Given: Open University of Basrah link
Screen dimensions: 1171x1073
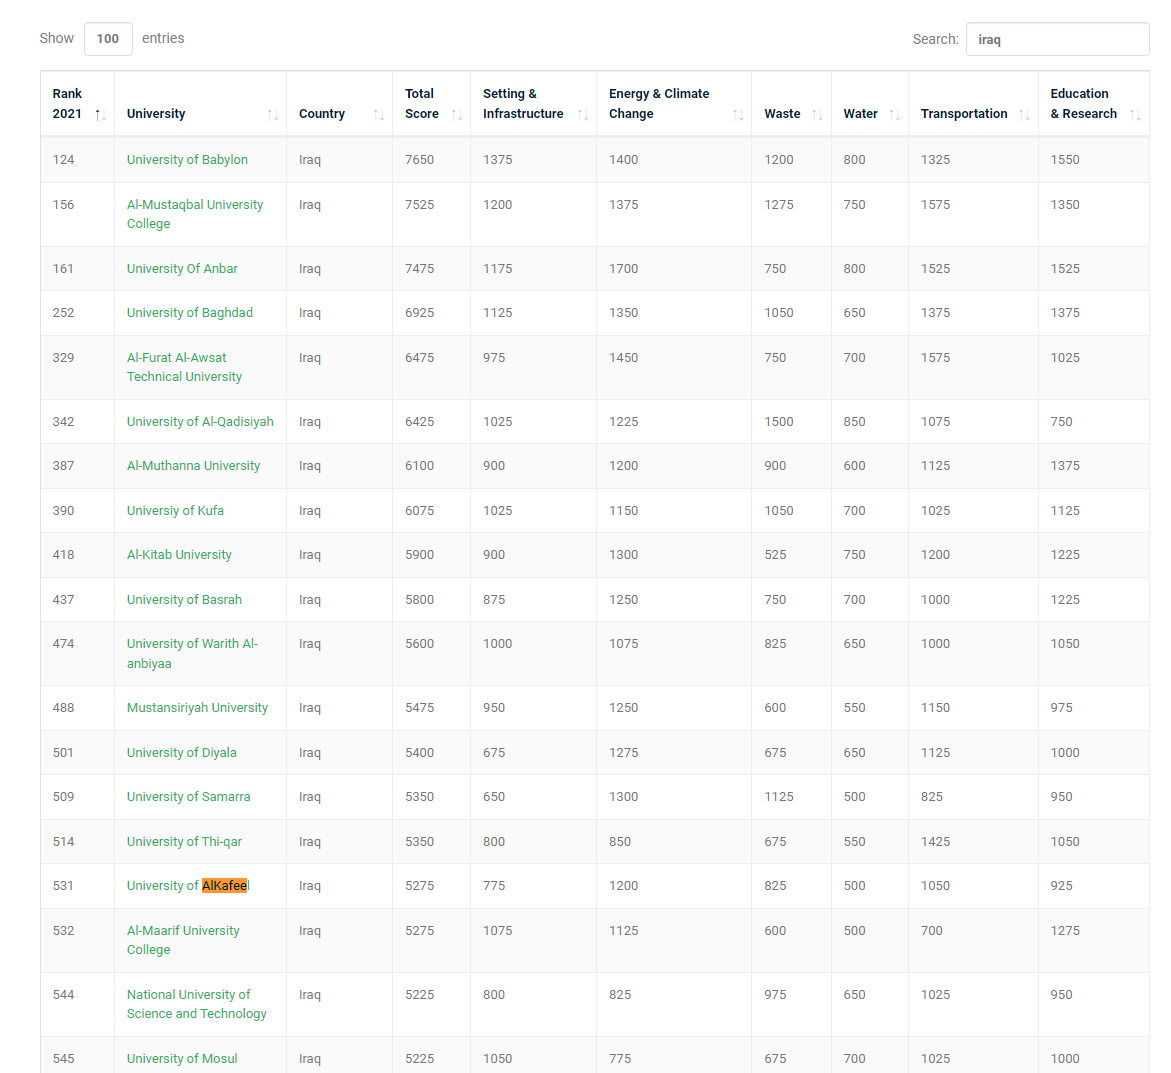Looking at the screenshot, I should click(x=184, y=600).
